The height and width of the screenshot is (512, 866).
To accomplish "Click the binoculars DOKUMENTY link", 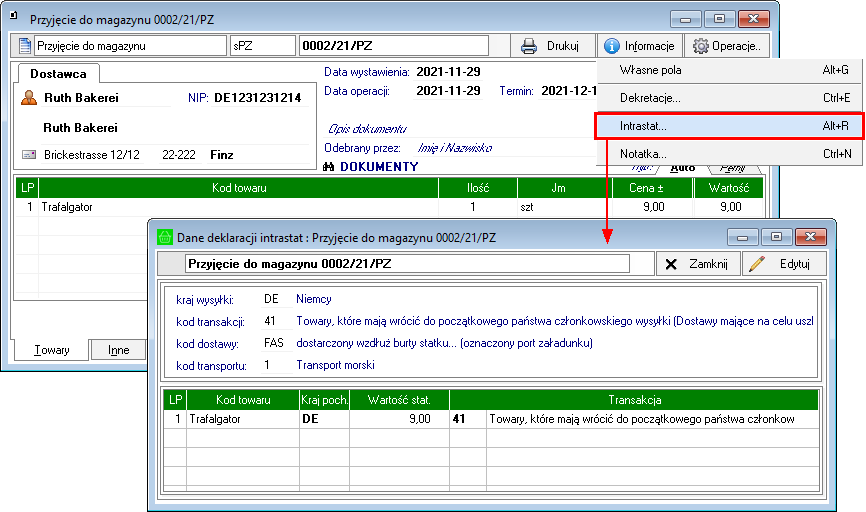I will [371, 166].
